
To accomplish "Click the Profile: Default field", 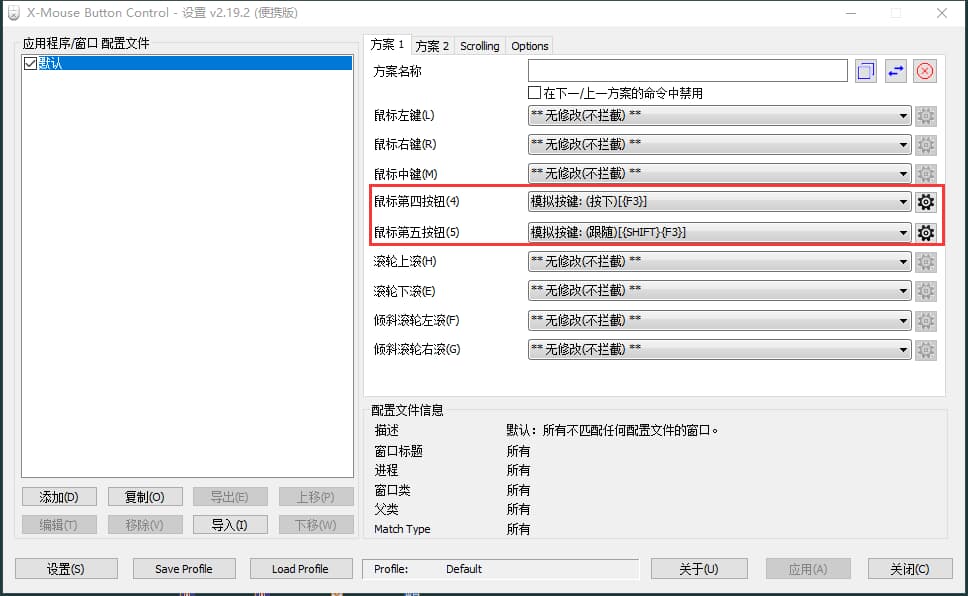I will click(500, 569).
